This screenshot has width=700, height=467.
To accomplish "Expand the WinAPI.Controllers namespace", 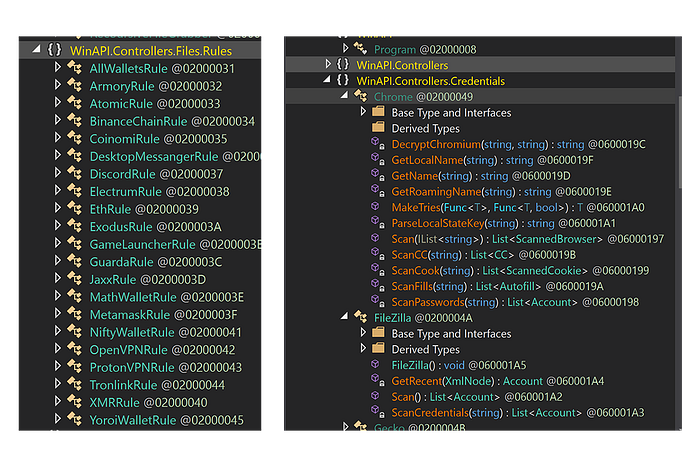I will coord(328,64).
